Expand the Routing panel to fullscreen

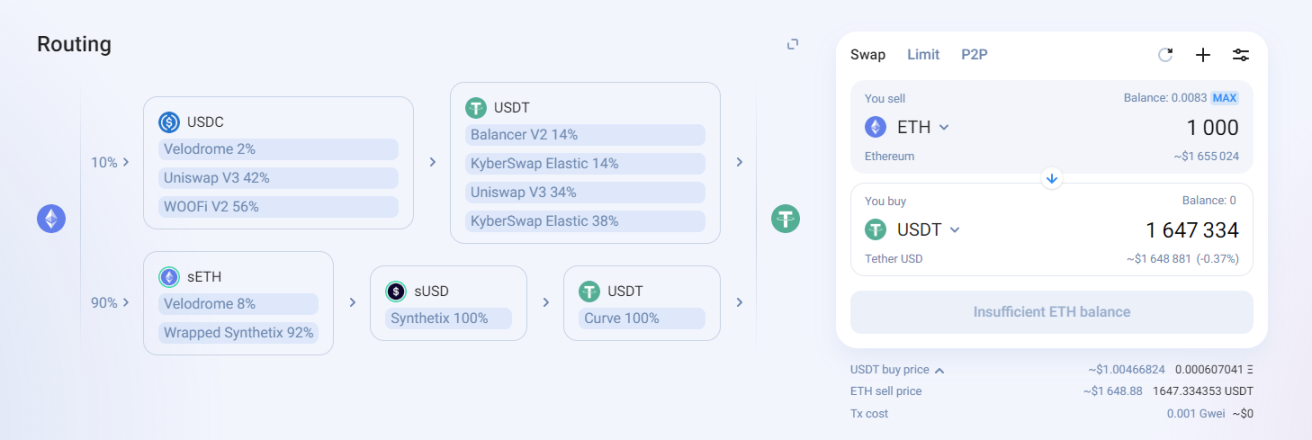tap(793, 44)
